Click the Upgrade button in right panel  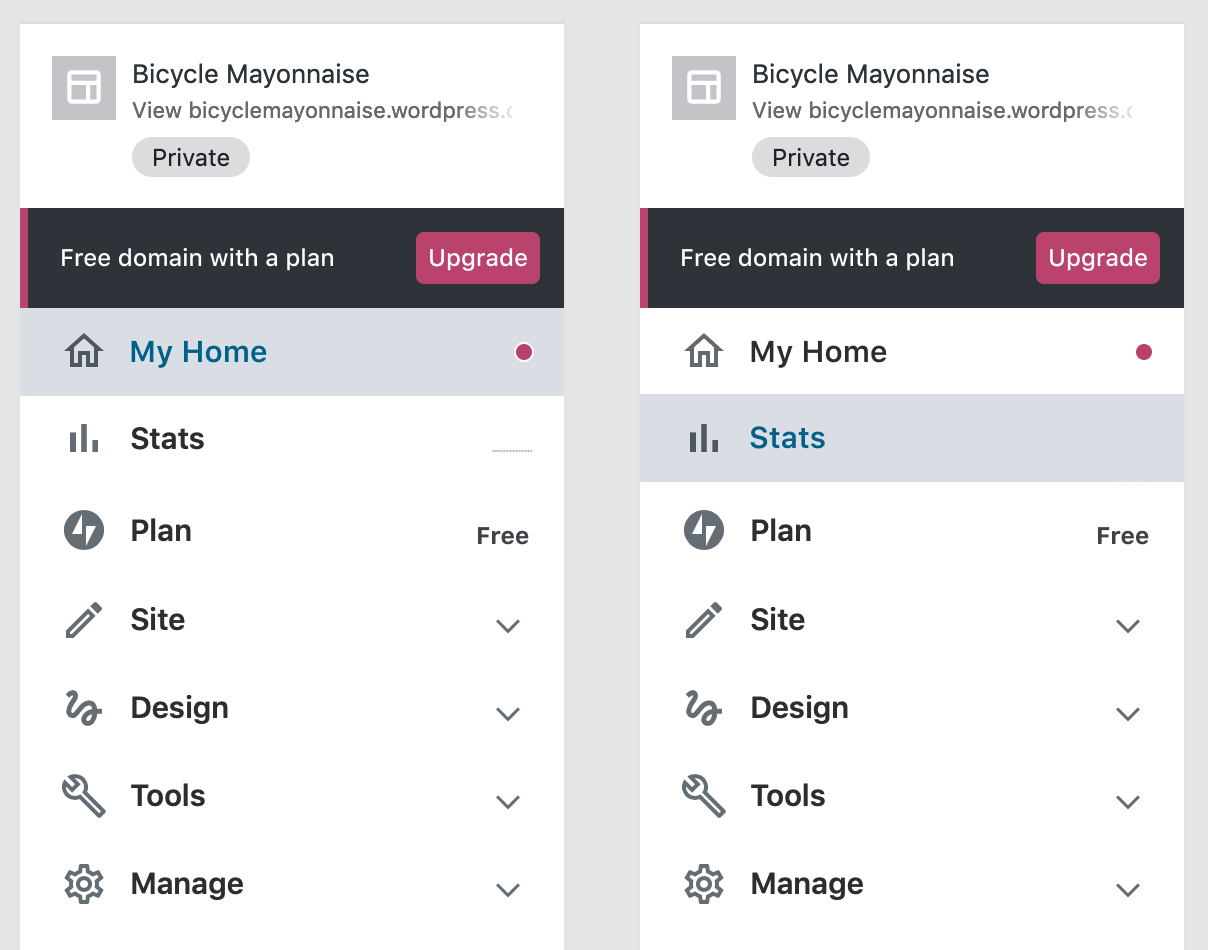click(1098, 258)
